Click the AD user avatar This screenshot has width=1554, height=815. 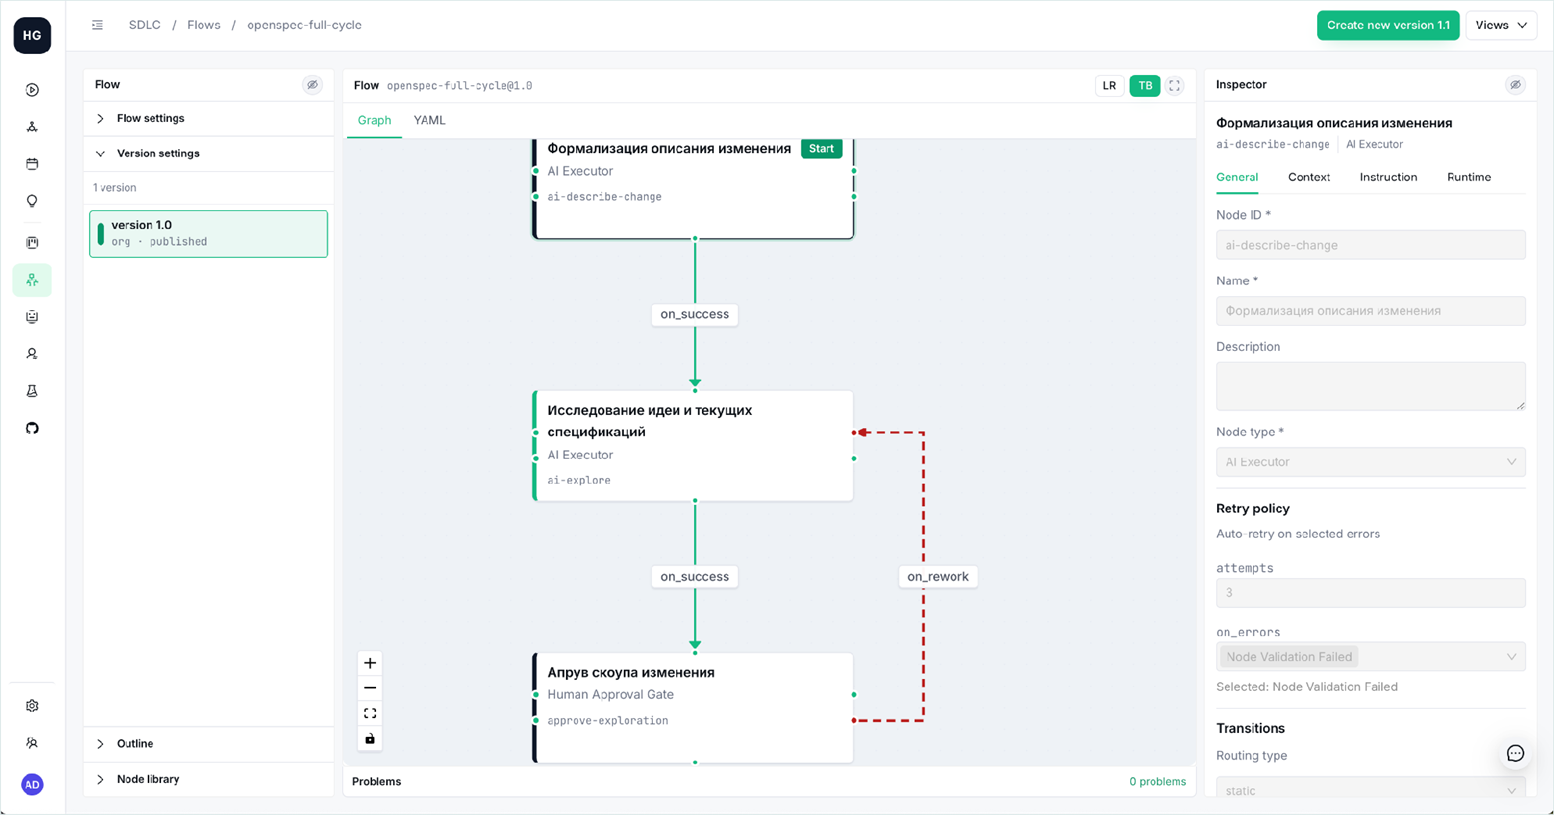[32, 784]
